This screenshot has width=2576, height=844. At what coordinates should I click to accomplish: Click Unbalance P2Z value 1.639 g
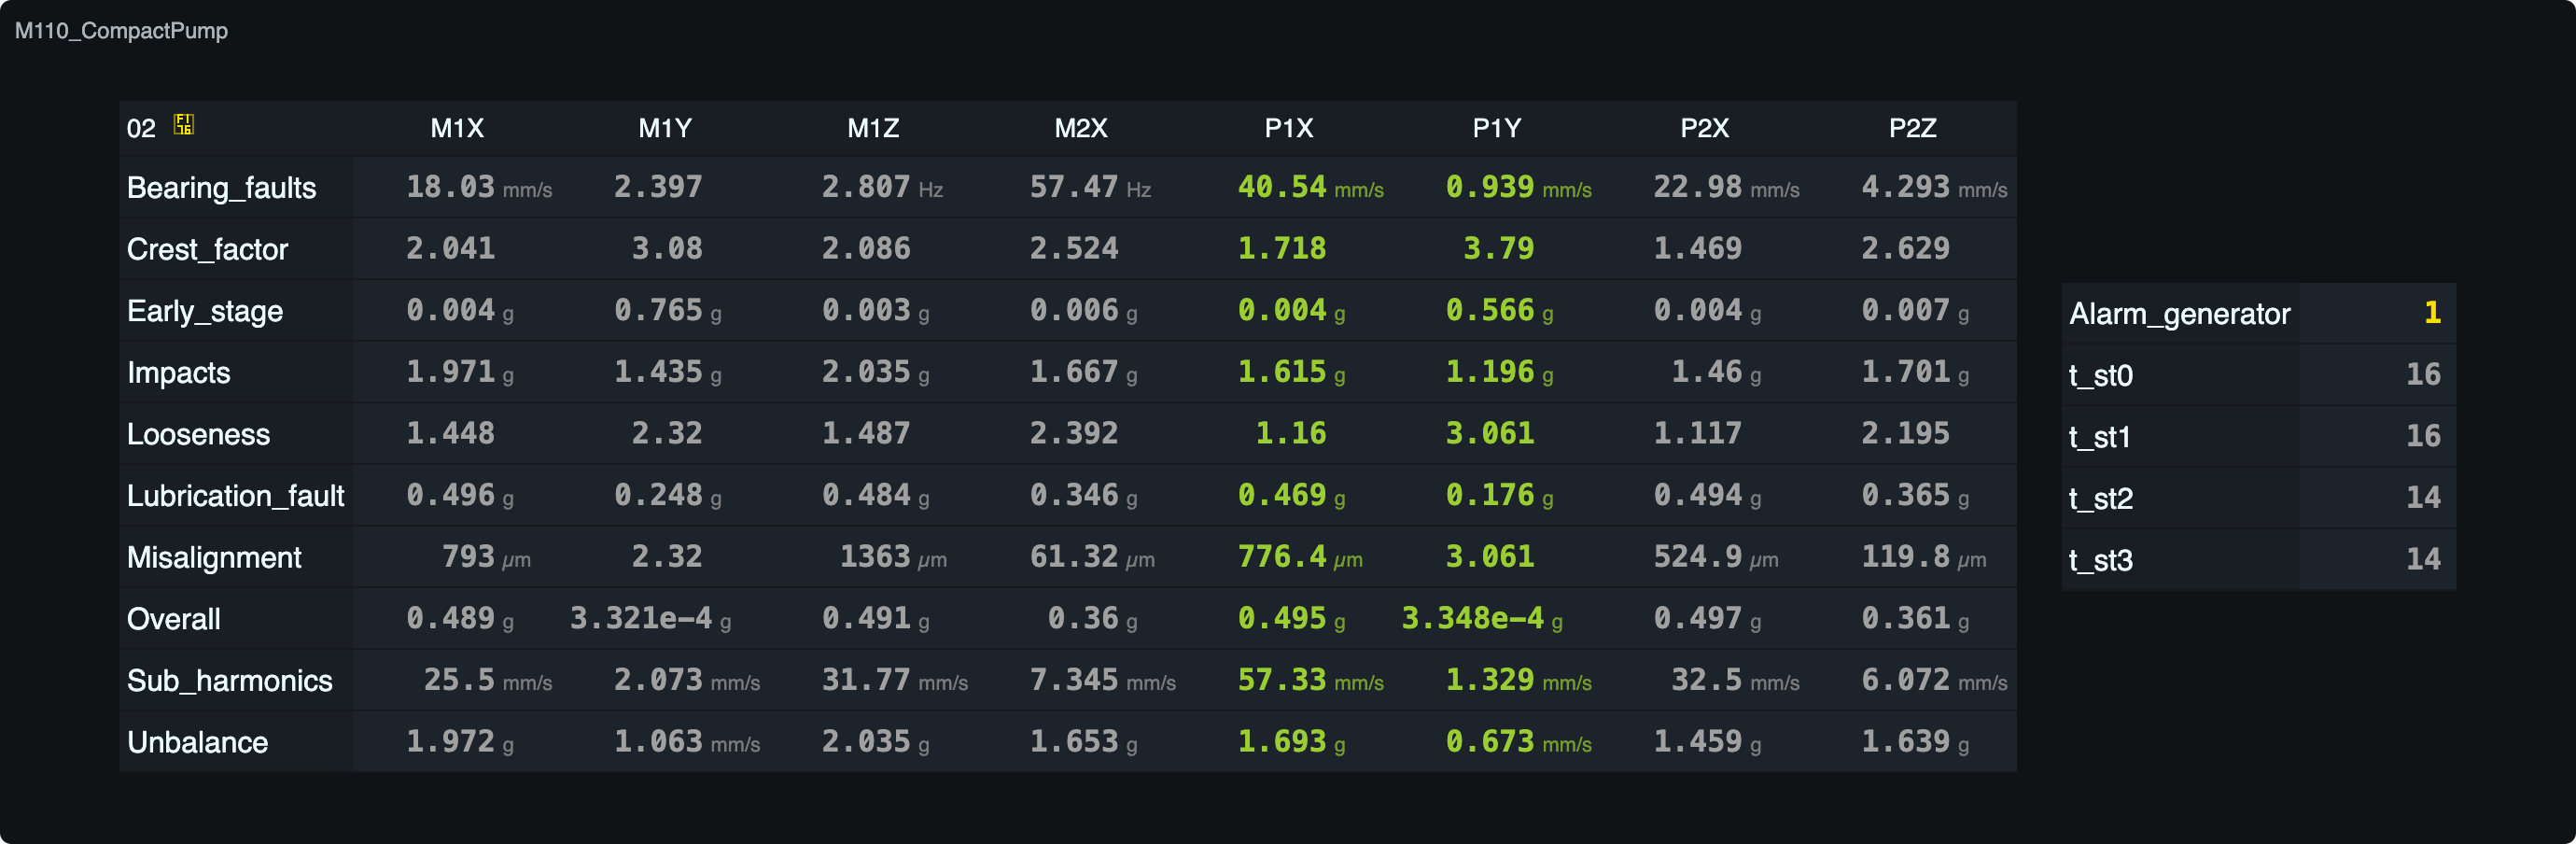click(1916, 742)
